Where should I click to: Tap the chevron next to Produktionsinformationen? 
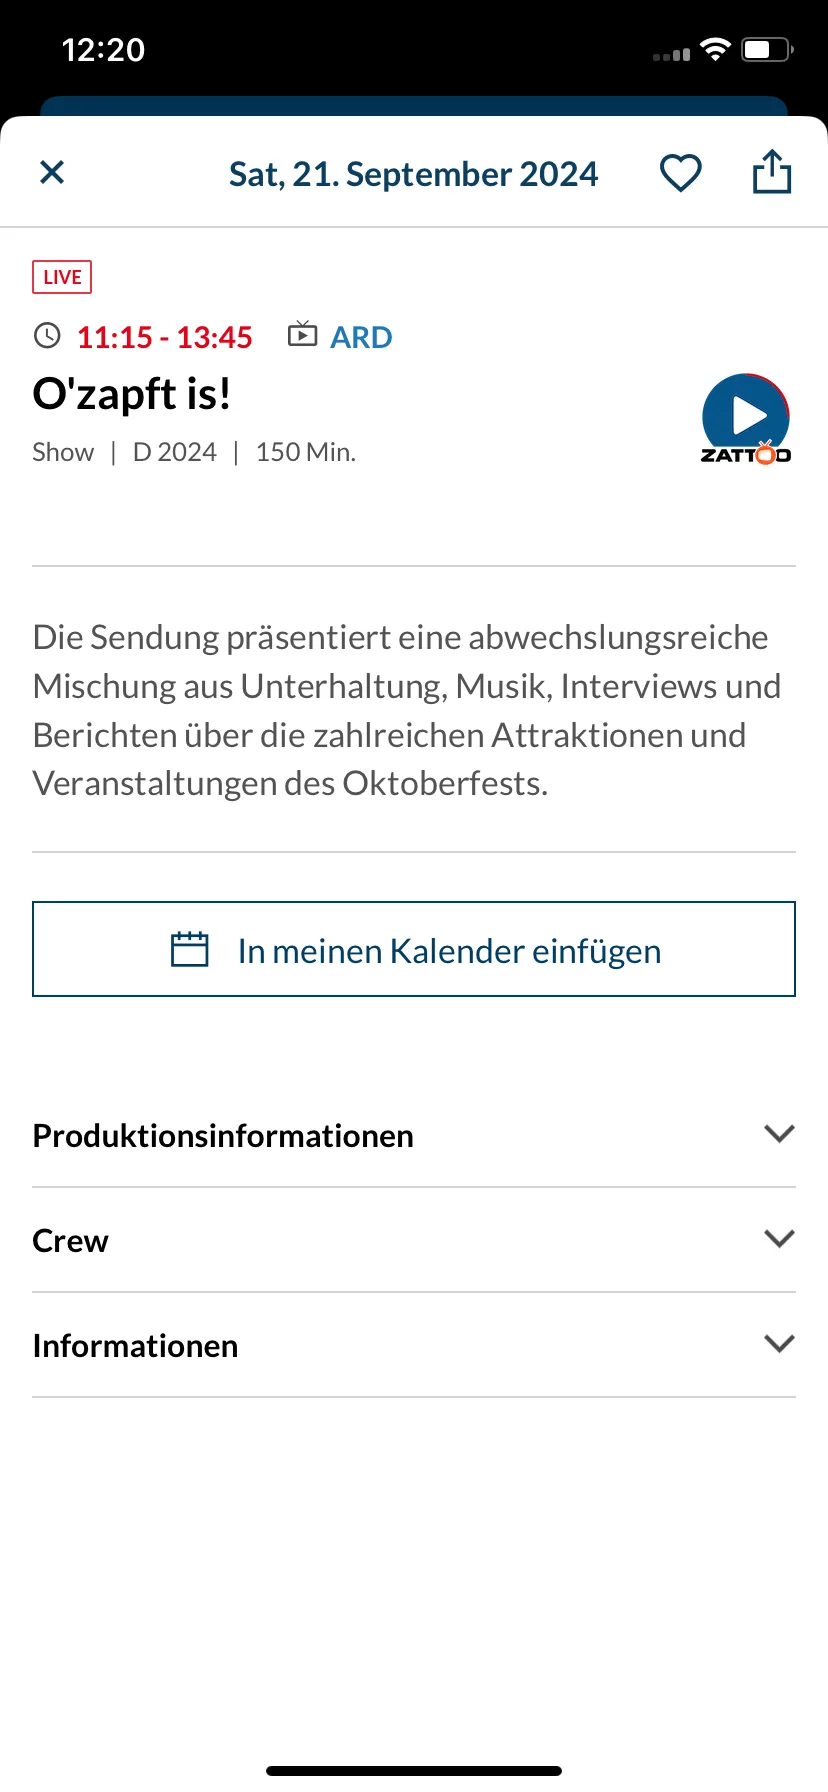click(779, 1134)
